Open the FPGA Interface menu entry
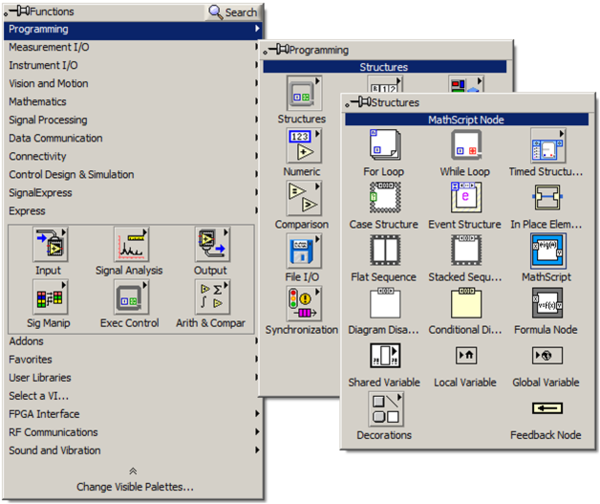Viewport: 600px width, 504px height. 133,414
